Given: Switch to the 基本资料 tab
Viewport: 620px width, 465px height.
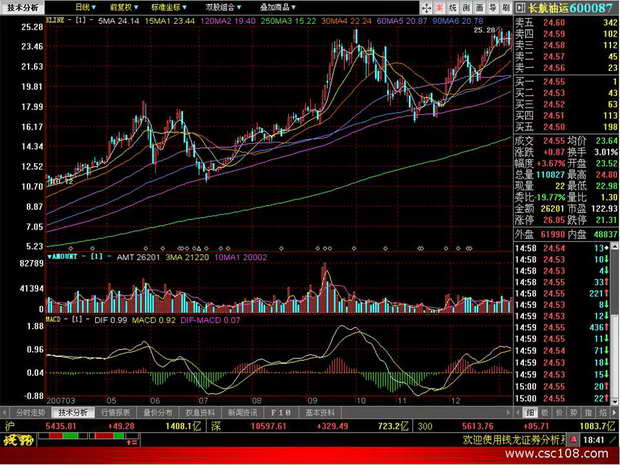Looking at the screenshot, I should (319, 413).
